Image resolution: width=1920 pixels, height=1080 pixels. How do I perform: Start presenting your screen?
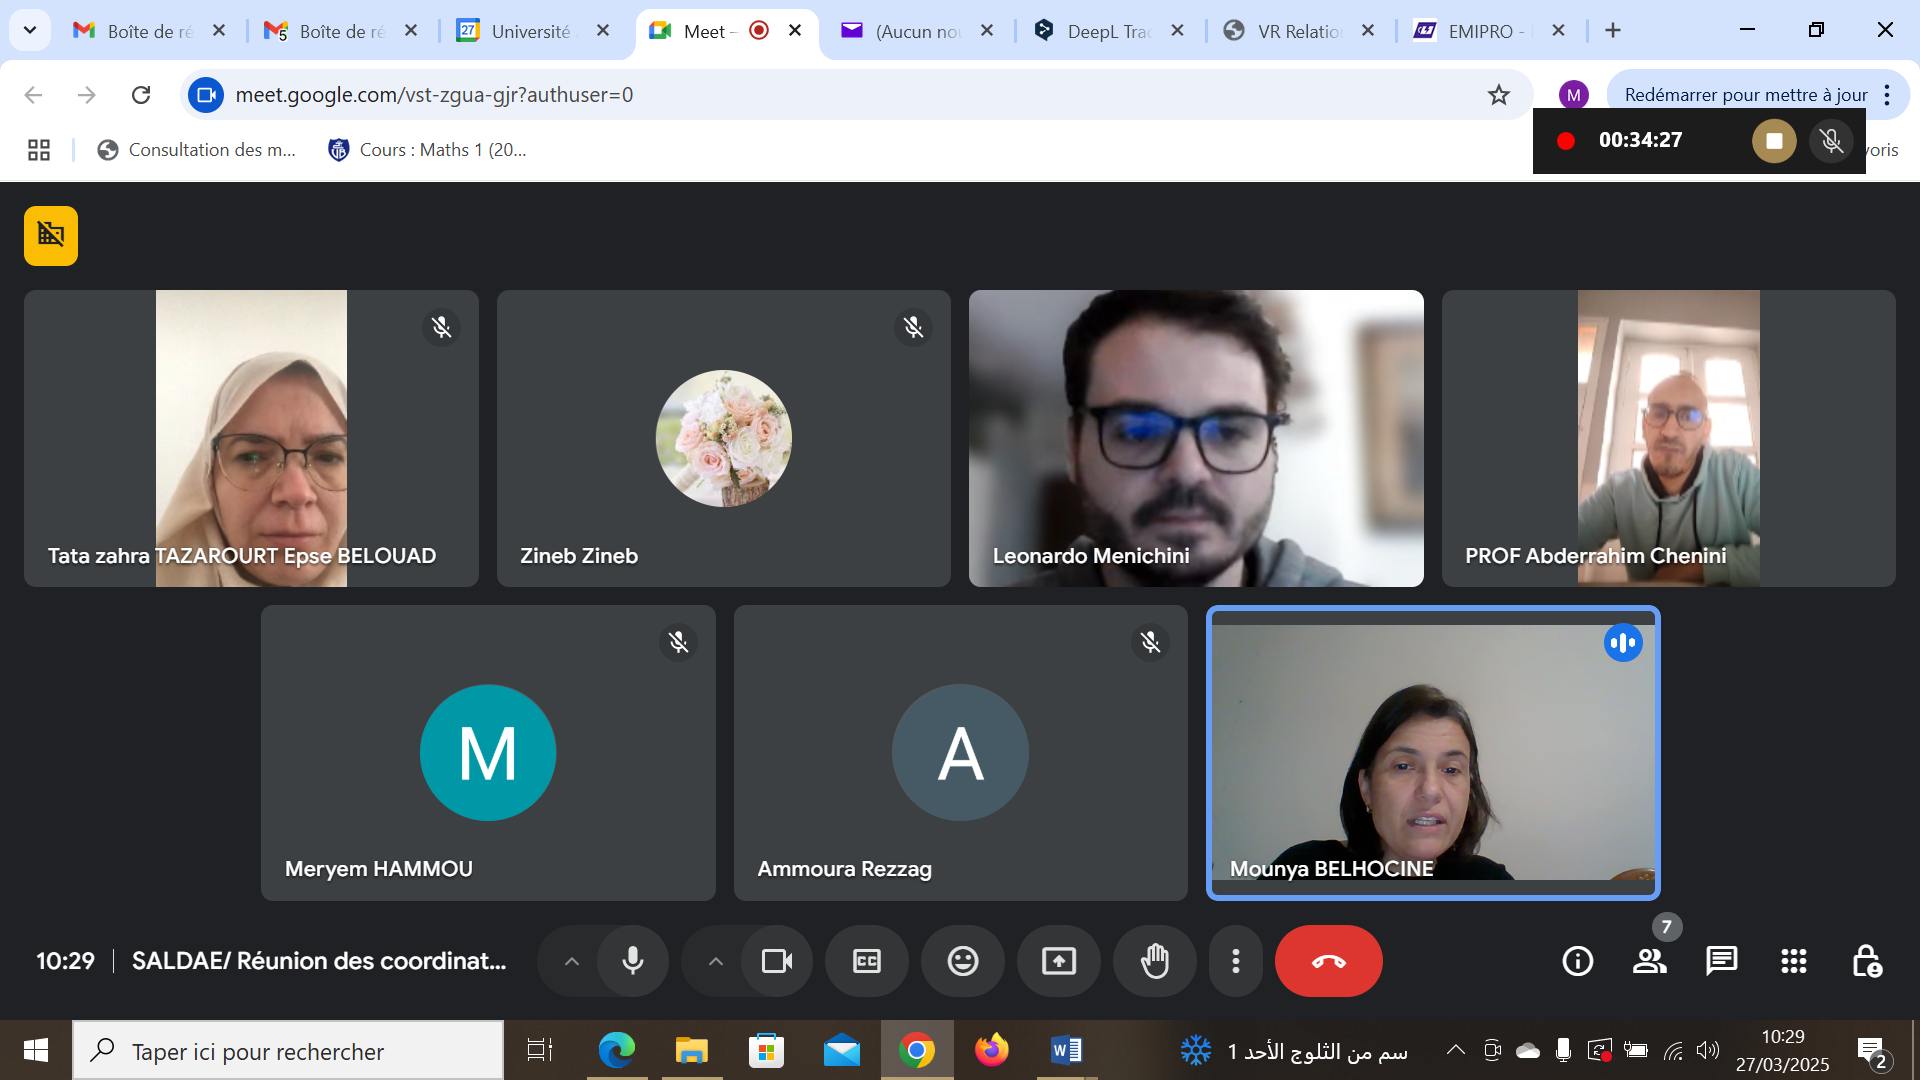point(1058,961)
